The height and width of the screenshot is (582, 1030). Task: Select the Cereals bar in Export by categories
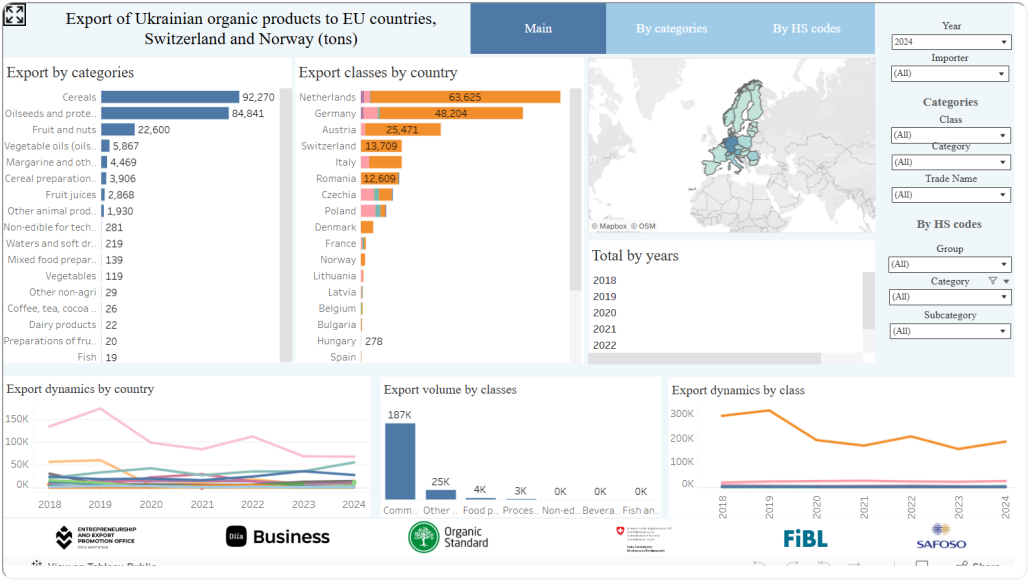pos(169,97)
